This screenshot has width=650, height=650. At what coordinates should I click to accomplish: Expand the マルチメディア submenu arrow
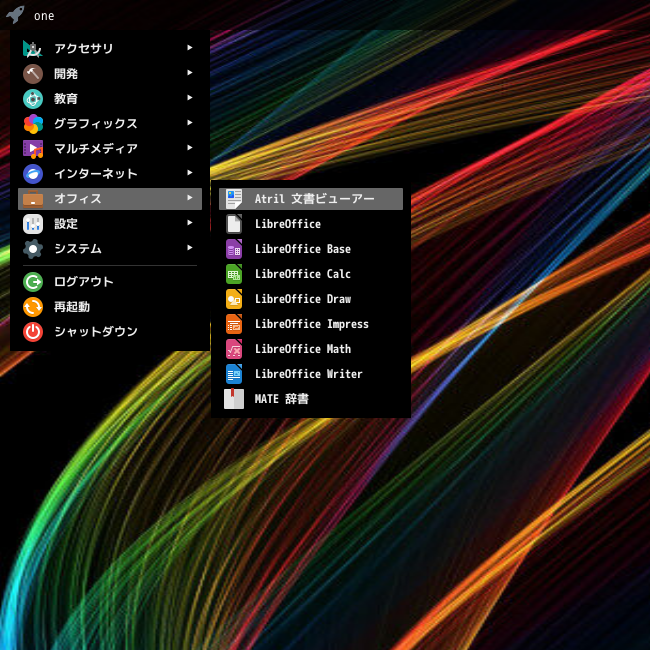(x=189, y=148)
